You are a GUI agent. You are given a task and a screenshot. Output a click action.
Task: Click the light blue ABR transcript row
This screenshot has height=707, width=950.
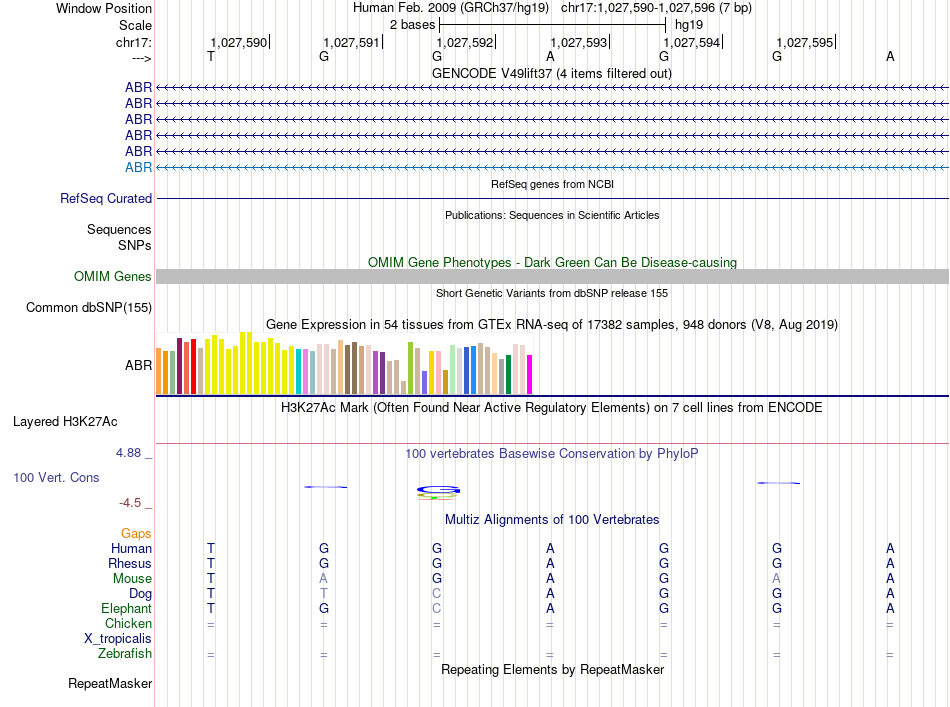pyautogui.click(x=552, y=167)
